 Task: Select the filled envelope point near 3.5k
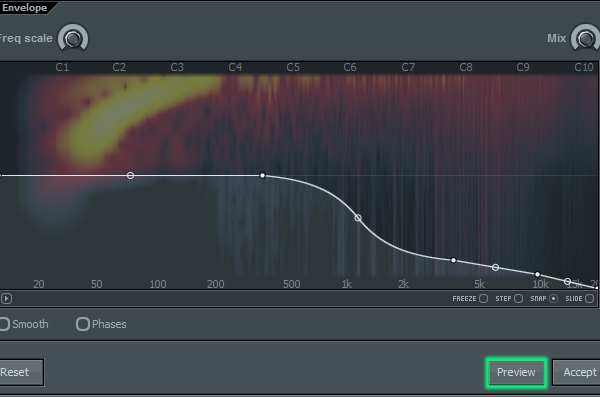453,260
